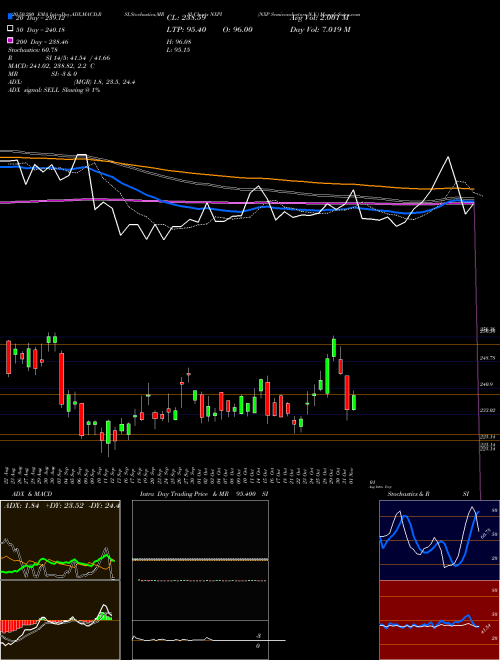Screen dimensions: 500x660
Task: Click the last green candlestick on the chart
Action: pyautogui.click(x=354, y=402)
